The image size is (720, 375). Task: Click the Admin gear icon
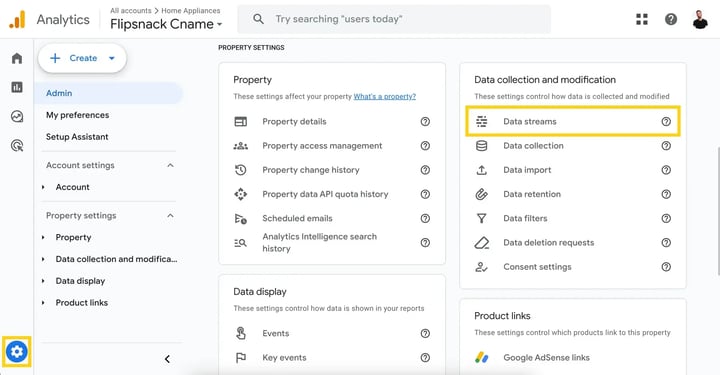coord(17,352)
